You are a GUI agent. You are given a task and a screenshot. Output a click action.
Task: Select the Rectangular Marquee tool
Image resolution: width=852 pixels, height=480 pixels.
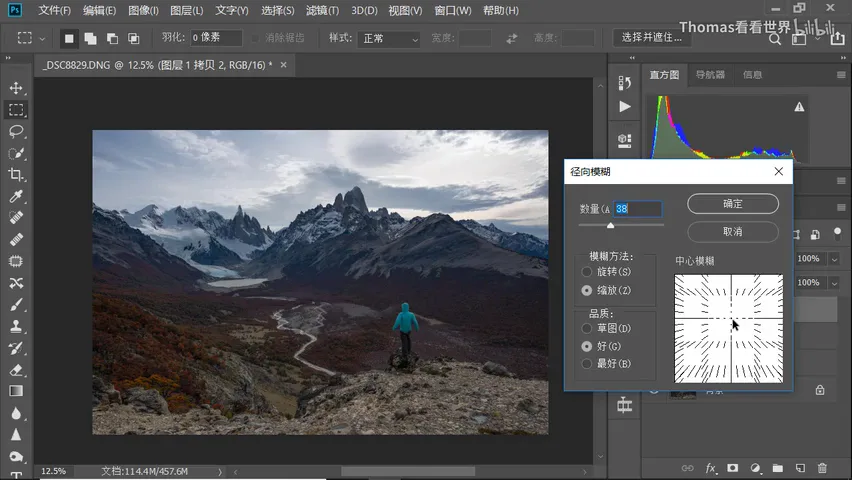[16, 110]
